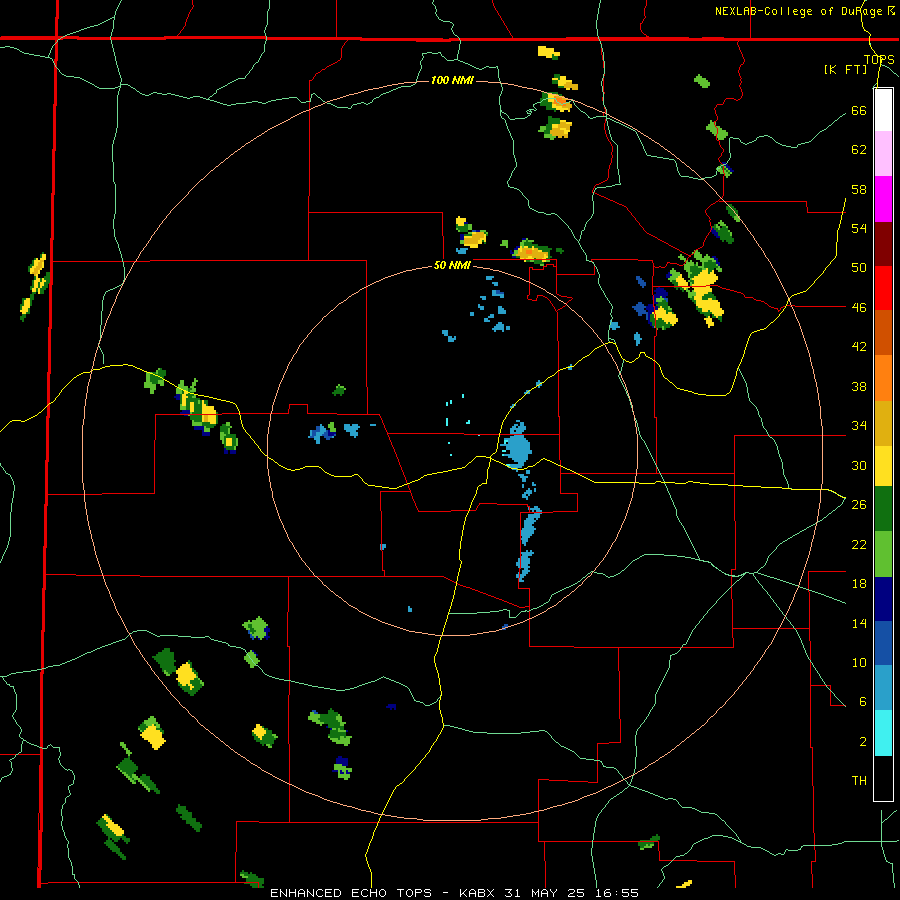Click the bright yellow legend band
Screen dimensions: 900x900
[x=883, y=466]
